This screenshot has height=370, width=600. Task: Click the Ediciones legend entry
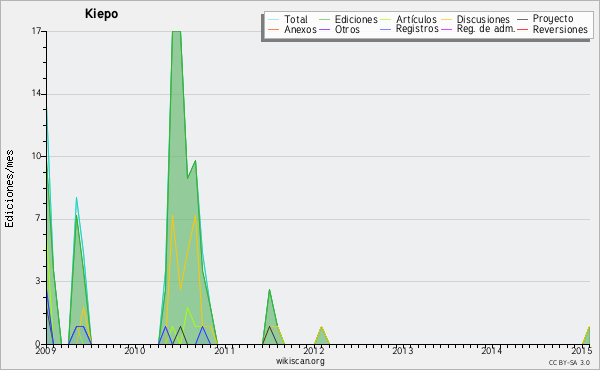(348, 19)
